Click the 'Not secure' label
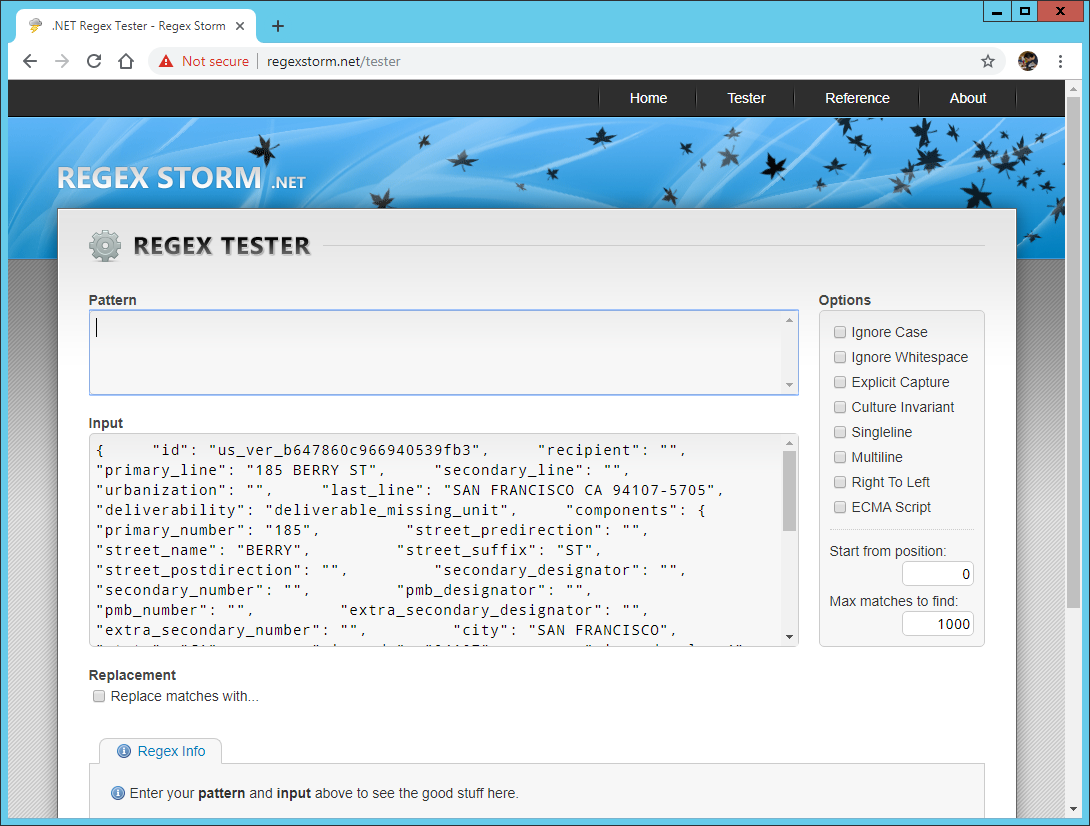This screenshot has width=1090, height=826. click(x=215, y=61)
